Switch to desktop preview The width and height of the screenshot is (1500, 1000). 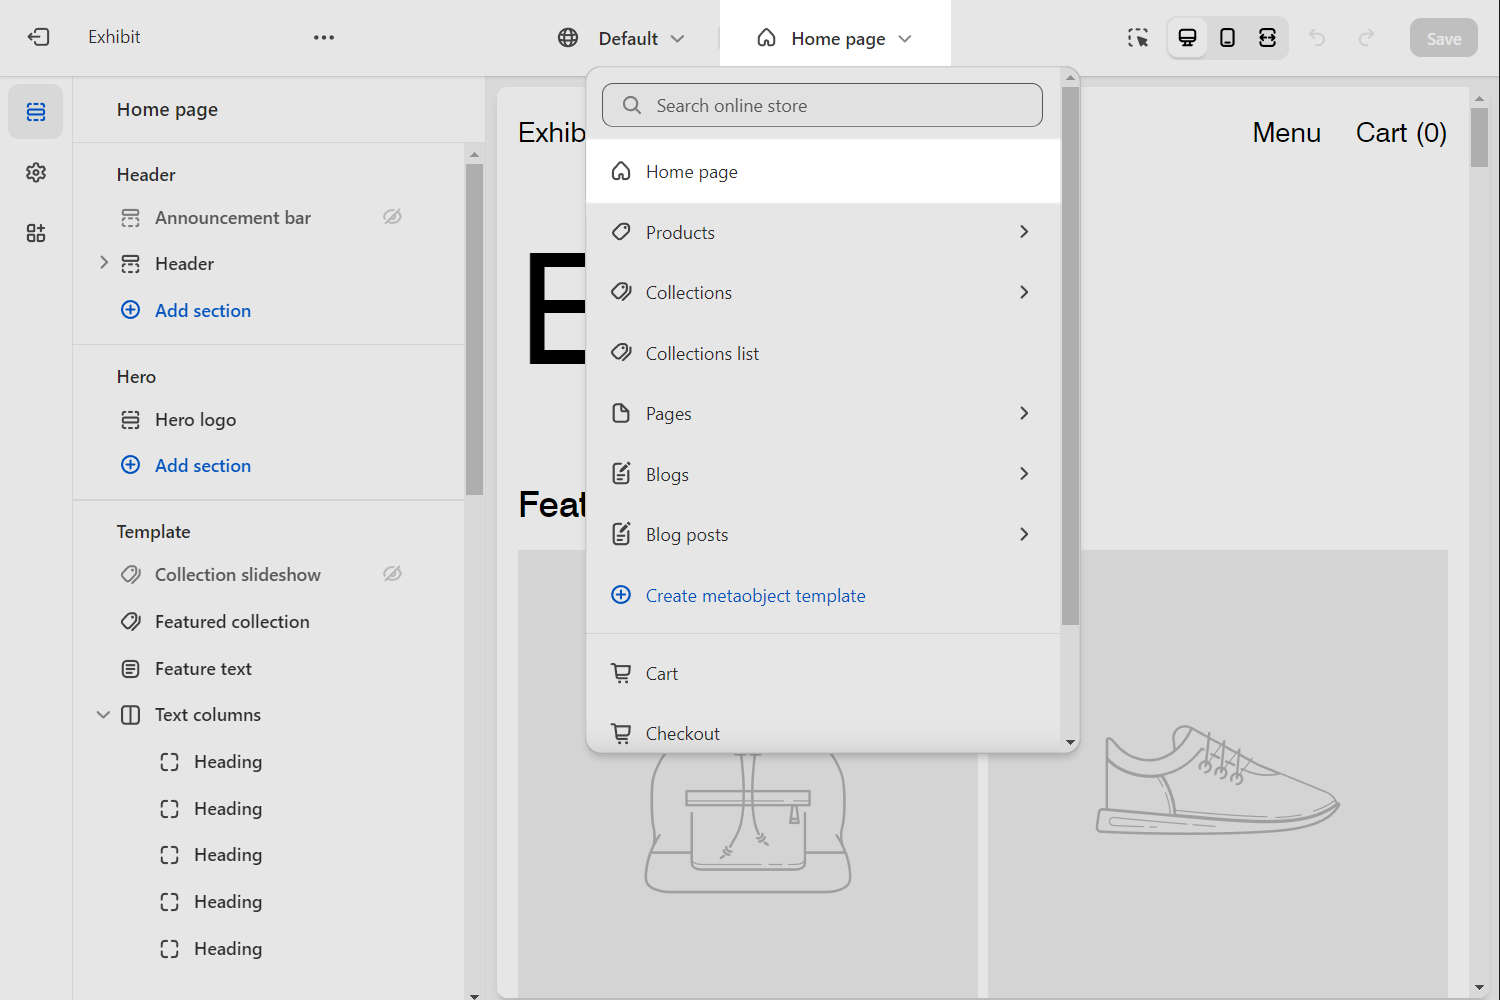click(1187, 38)
